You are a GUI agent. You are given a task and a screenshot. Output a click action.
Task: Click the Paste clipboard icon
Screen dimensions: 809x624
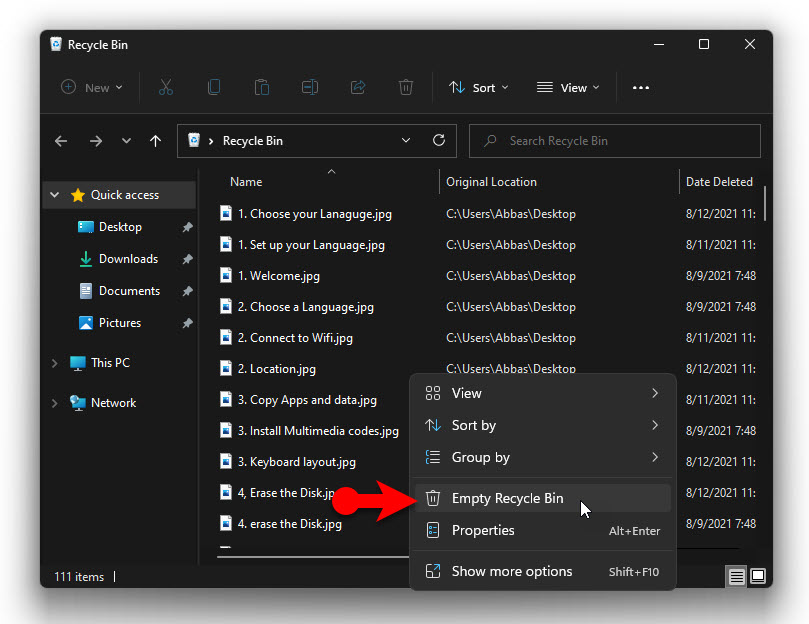(x=262, y=87)
